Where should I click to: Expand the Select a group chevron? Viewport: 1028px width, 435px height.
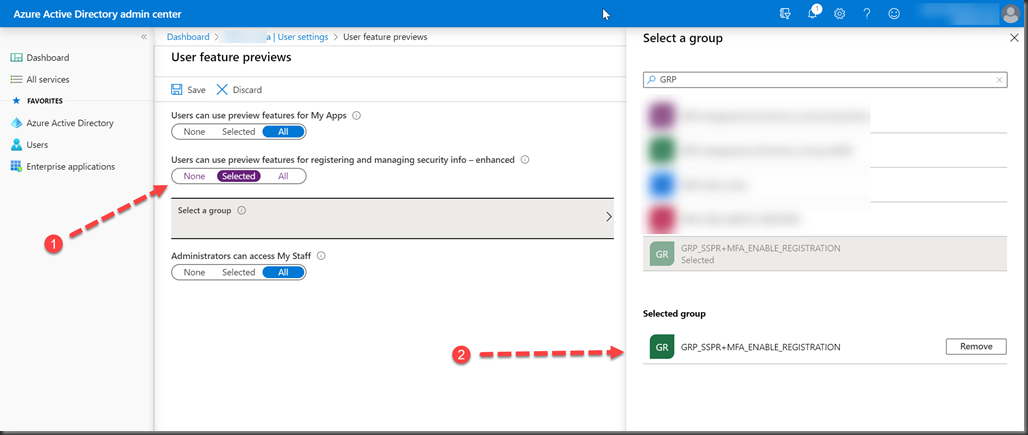coord(609,216)
